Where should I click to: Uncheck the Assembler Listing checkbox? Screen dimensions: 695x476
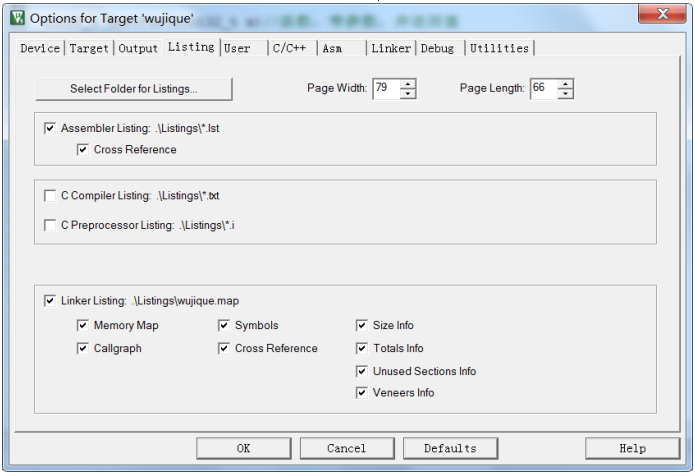pyautogui.click(x=50, y=128)
